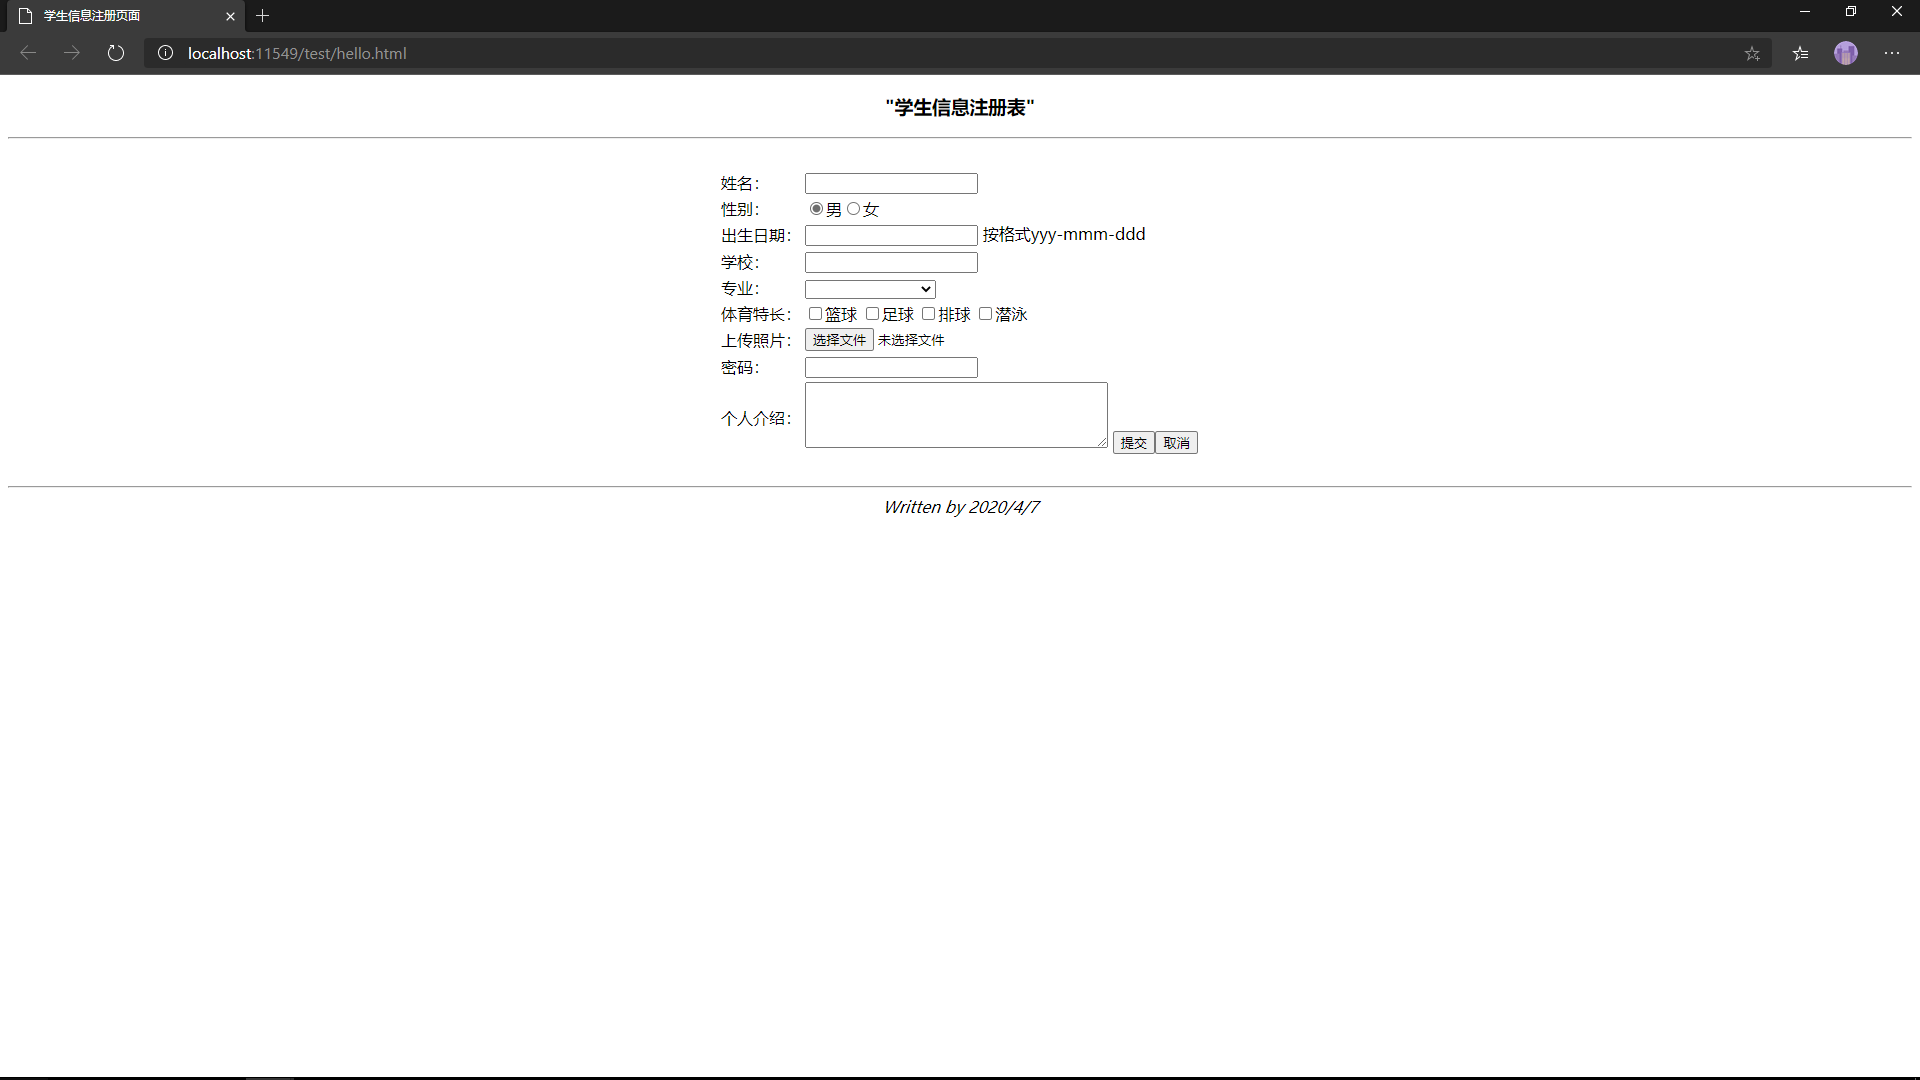1920x1080 pixels.
Task: Open the purple user profile avatar
Action: 1846,53
